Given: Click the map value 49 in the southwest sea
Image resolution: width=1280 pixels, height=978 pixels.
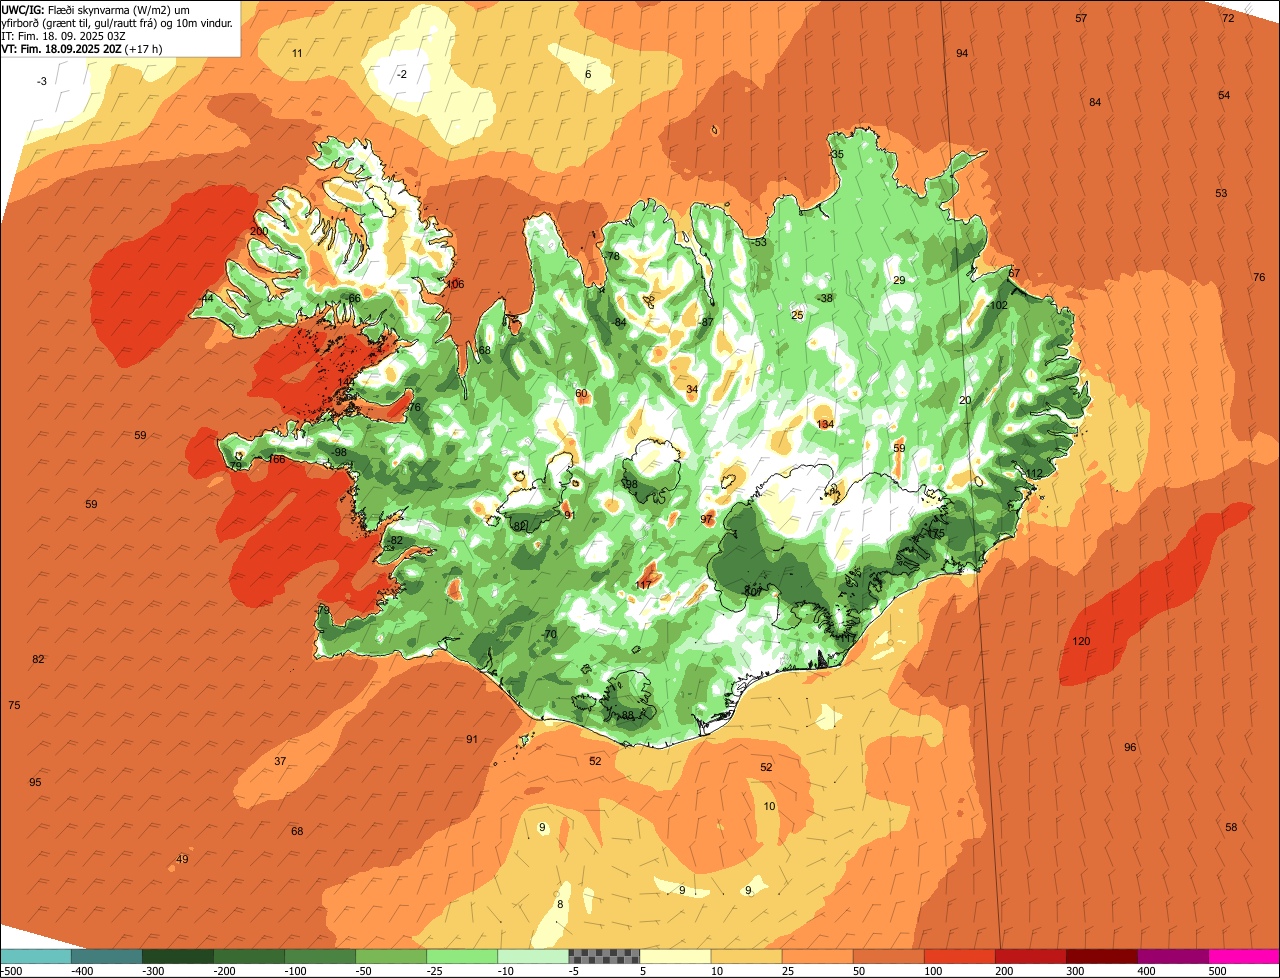Looking at the screenshot, I should pos(182,859).
